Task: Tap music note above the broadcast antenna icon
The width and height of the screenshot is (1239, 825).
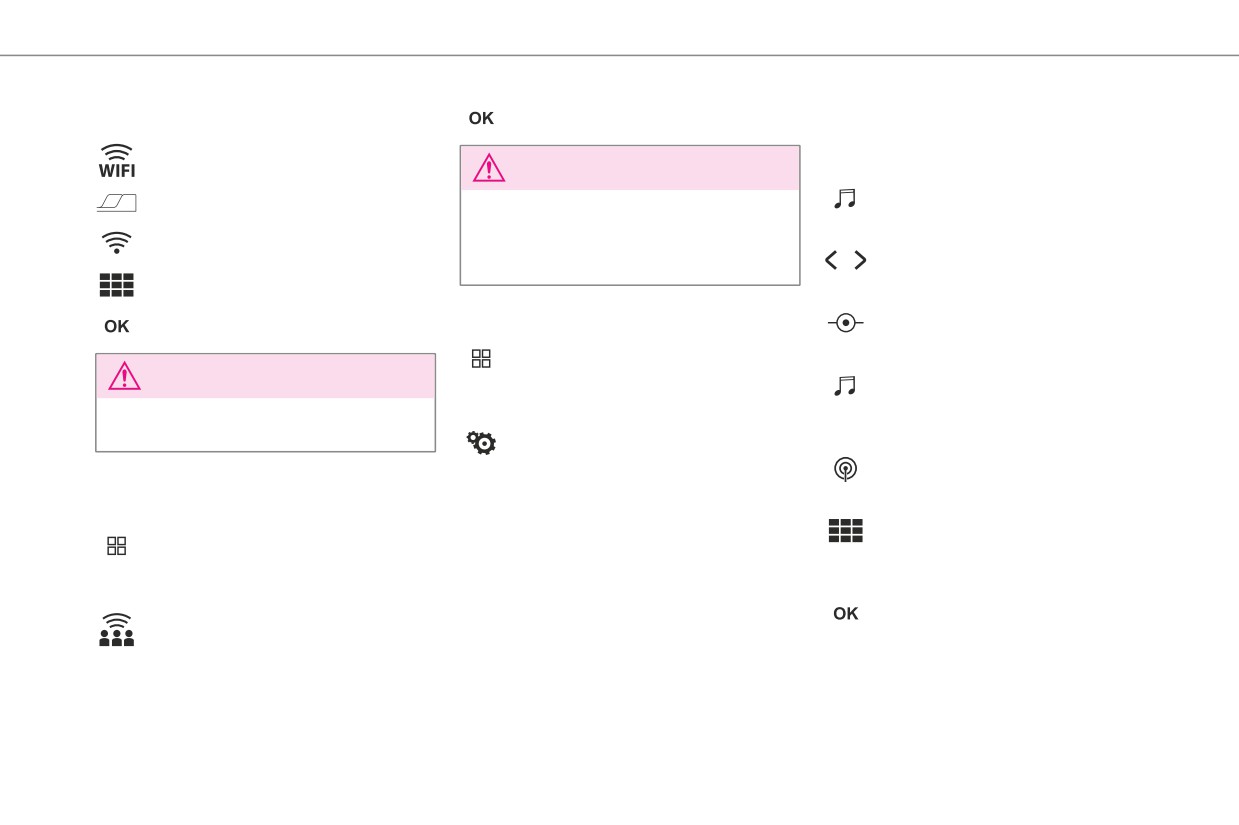Action: pos(845,386)
